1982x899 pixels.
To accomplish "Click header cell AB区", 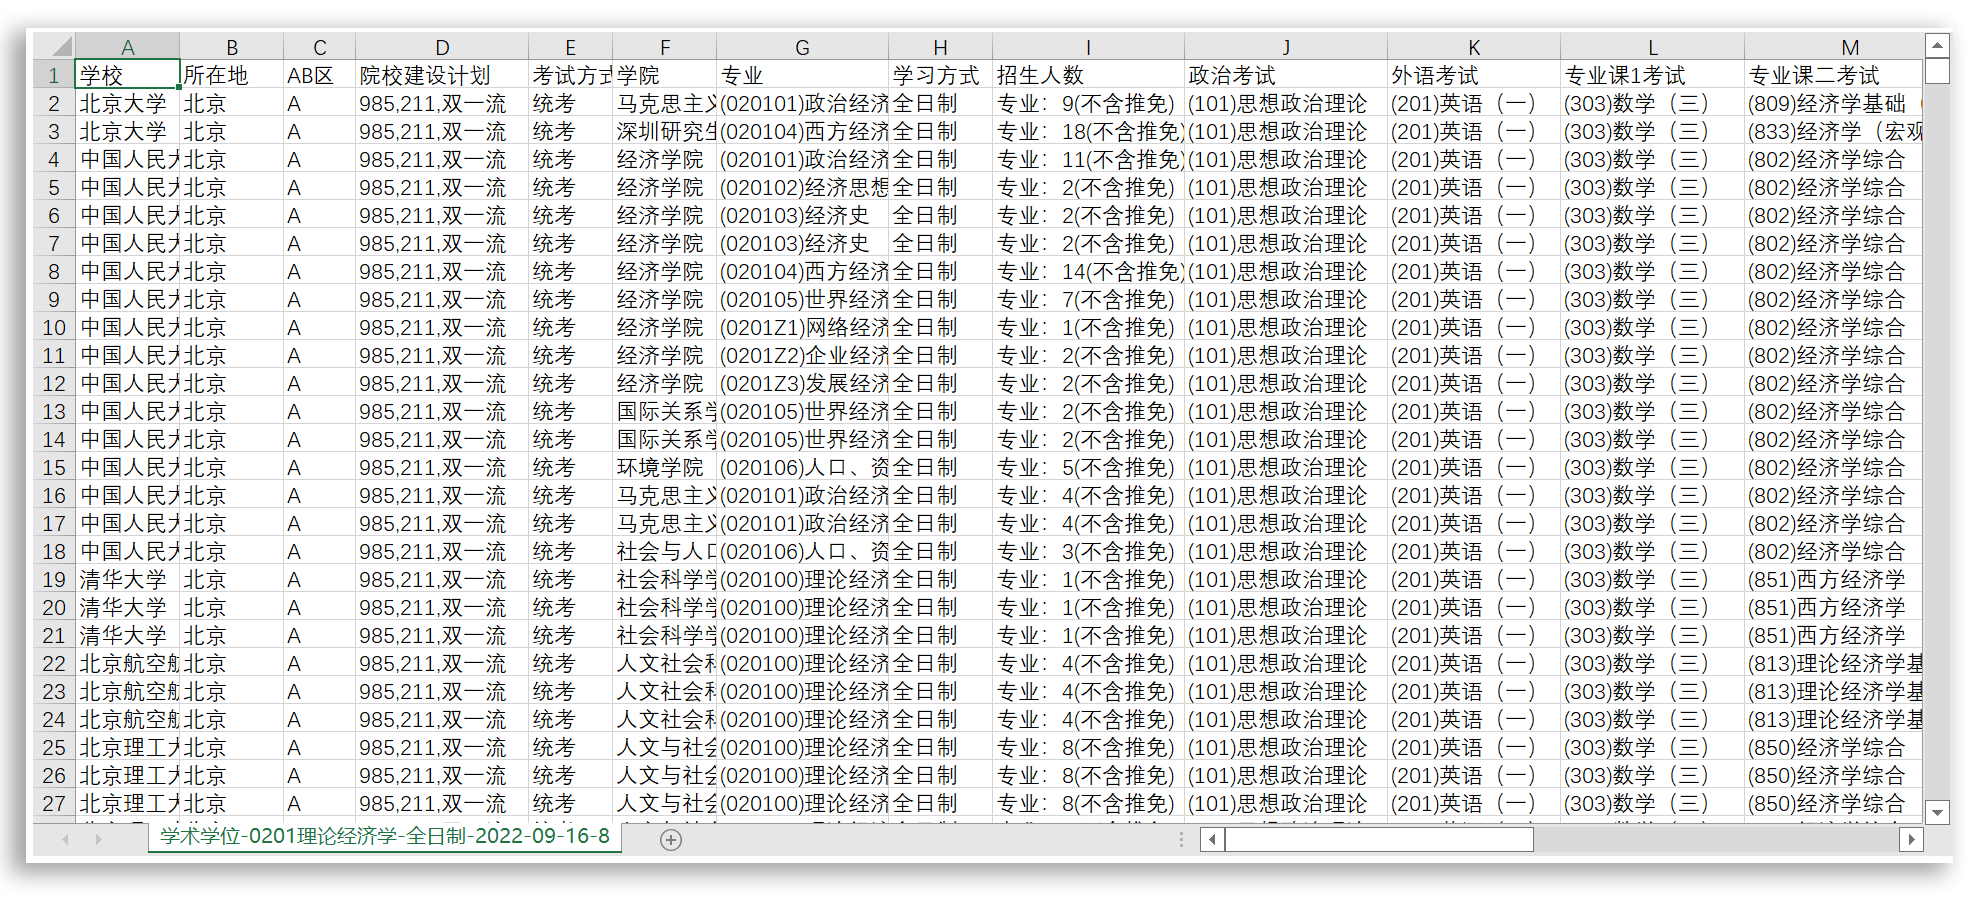I will tap(320, 75).
